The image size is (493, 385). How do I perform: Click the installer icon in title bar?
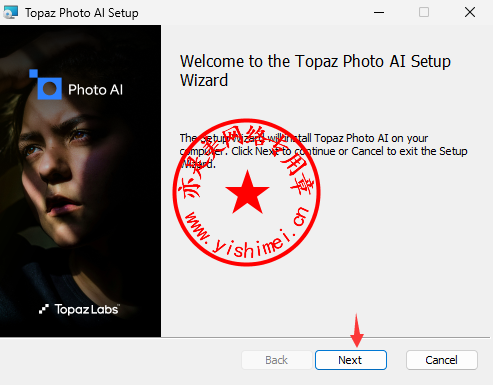coord(11,12)
